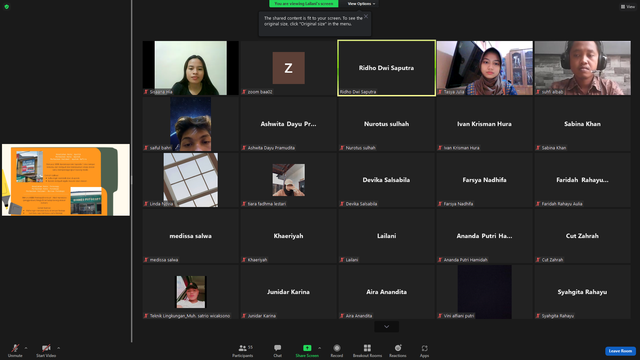
Task: Go to next page of participants
Action: click(387, 327)
